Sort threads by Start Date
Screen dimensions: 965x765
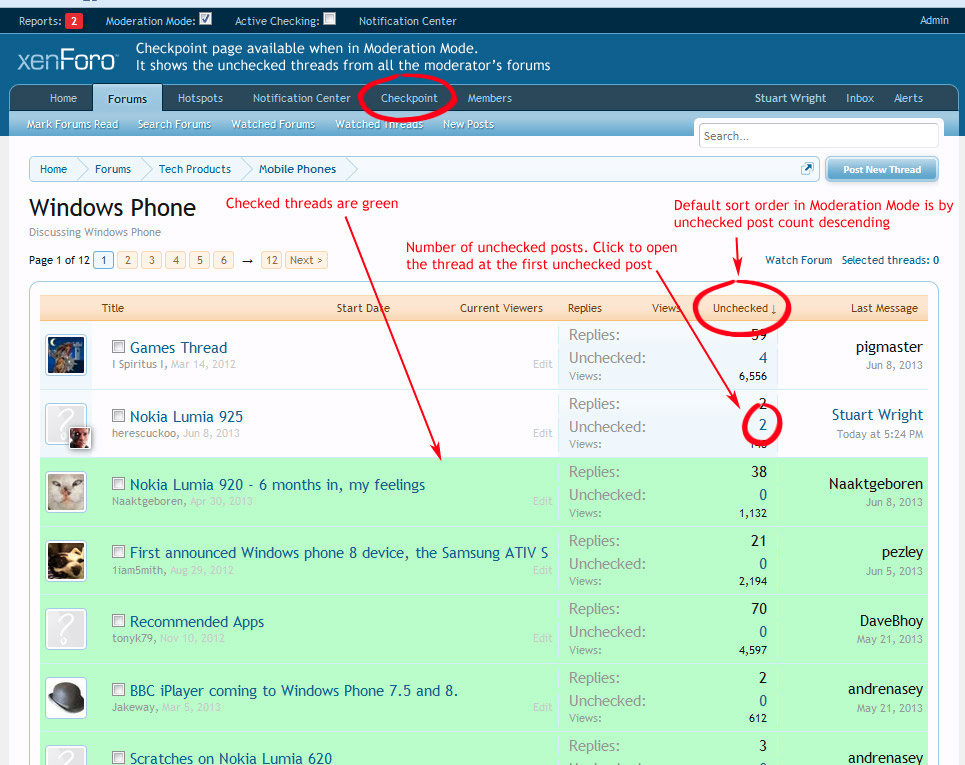pyautogui.click(x=363, y=308)
